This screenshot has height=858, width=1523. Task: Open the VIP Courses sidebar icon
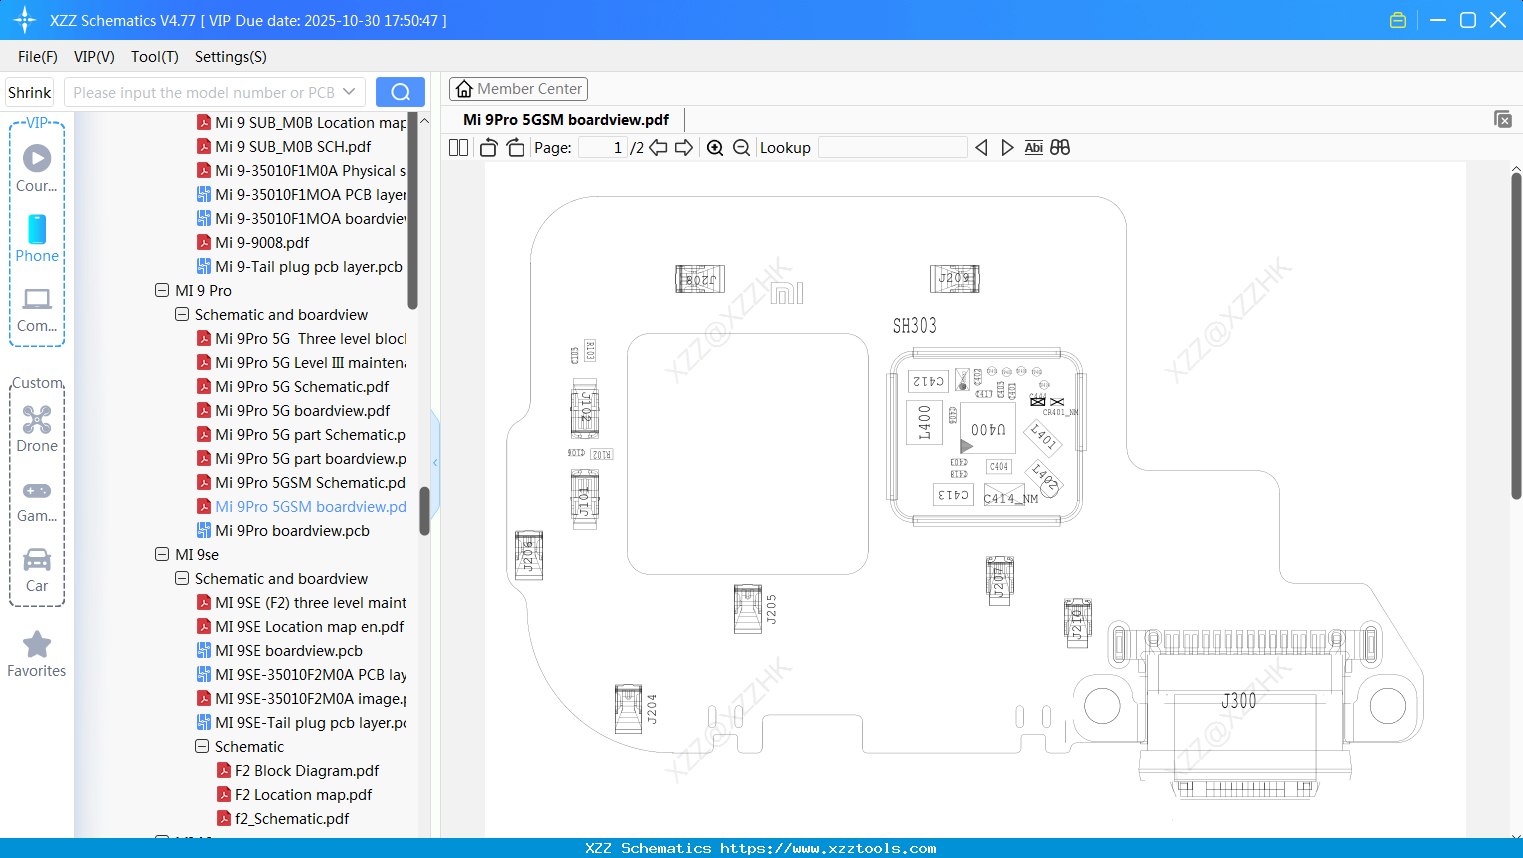37,168
